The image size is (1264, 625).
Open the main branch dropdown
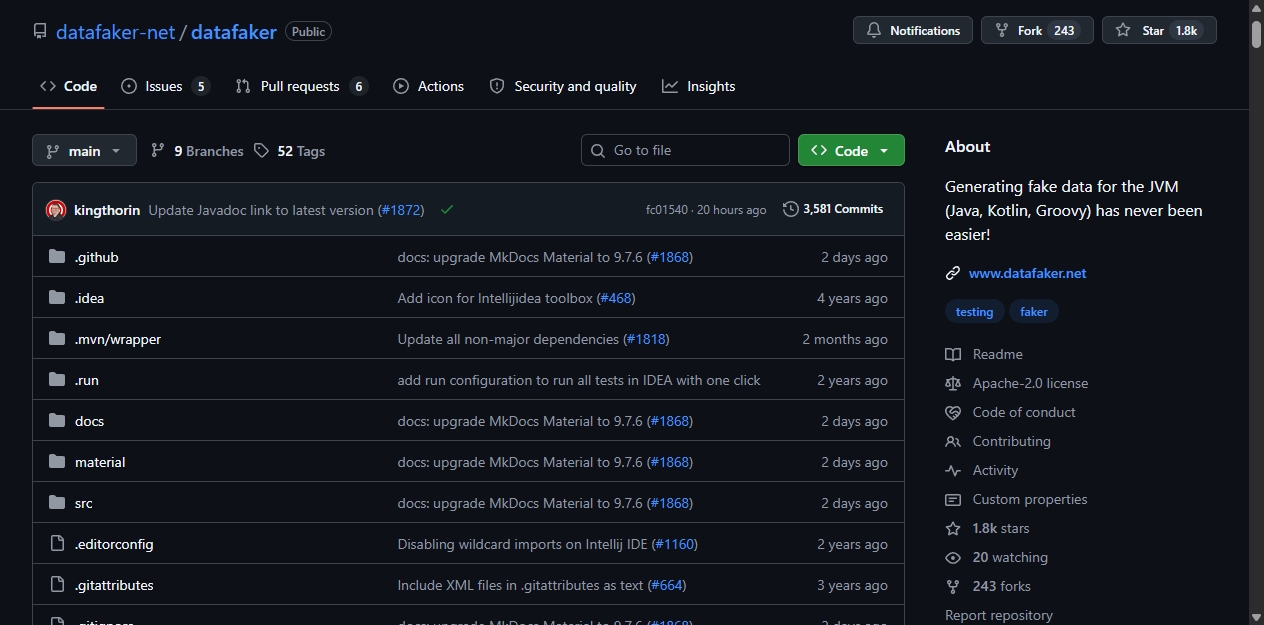[x=84, y=150]
